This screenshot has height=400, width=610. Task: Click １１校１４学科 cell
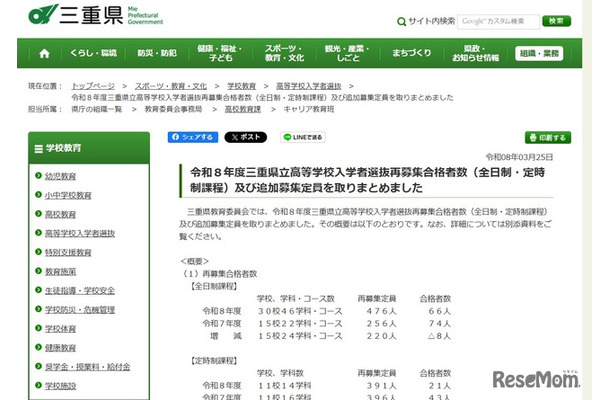point(284,386)
